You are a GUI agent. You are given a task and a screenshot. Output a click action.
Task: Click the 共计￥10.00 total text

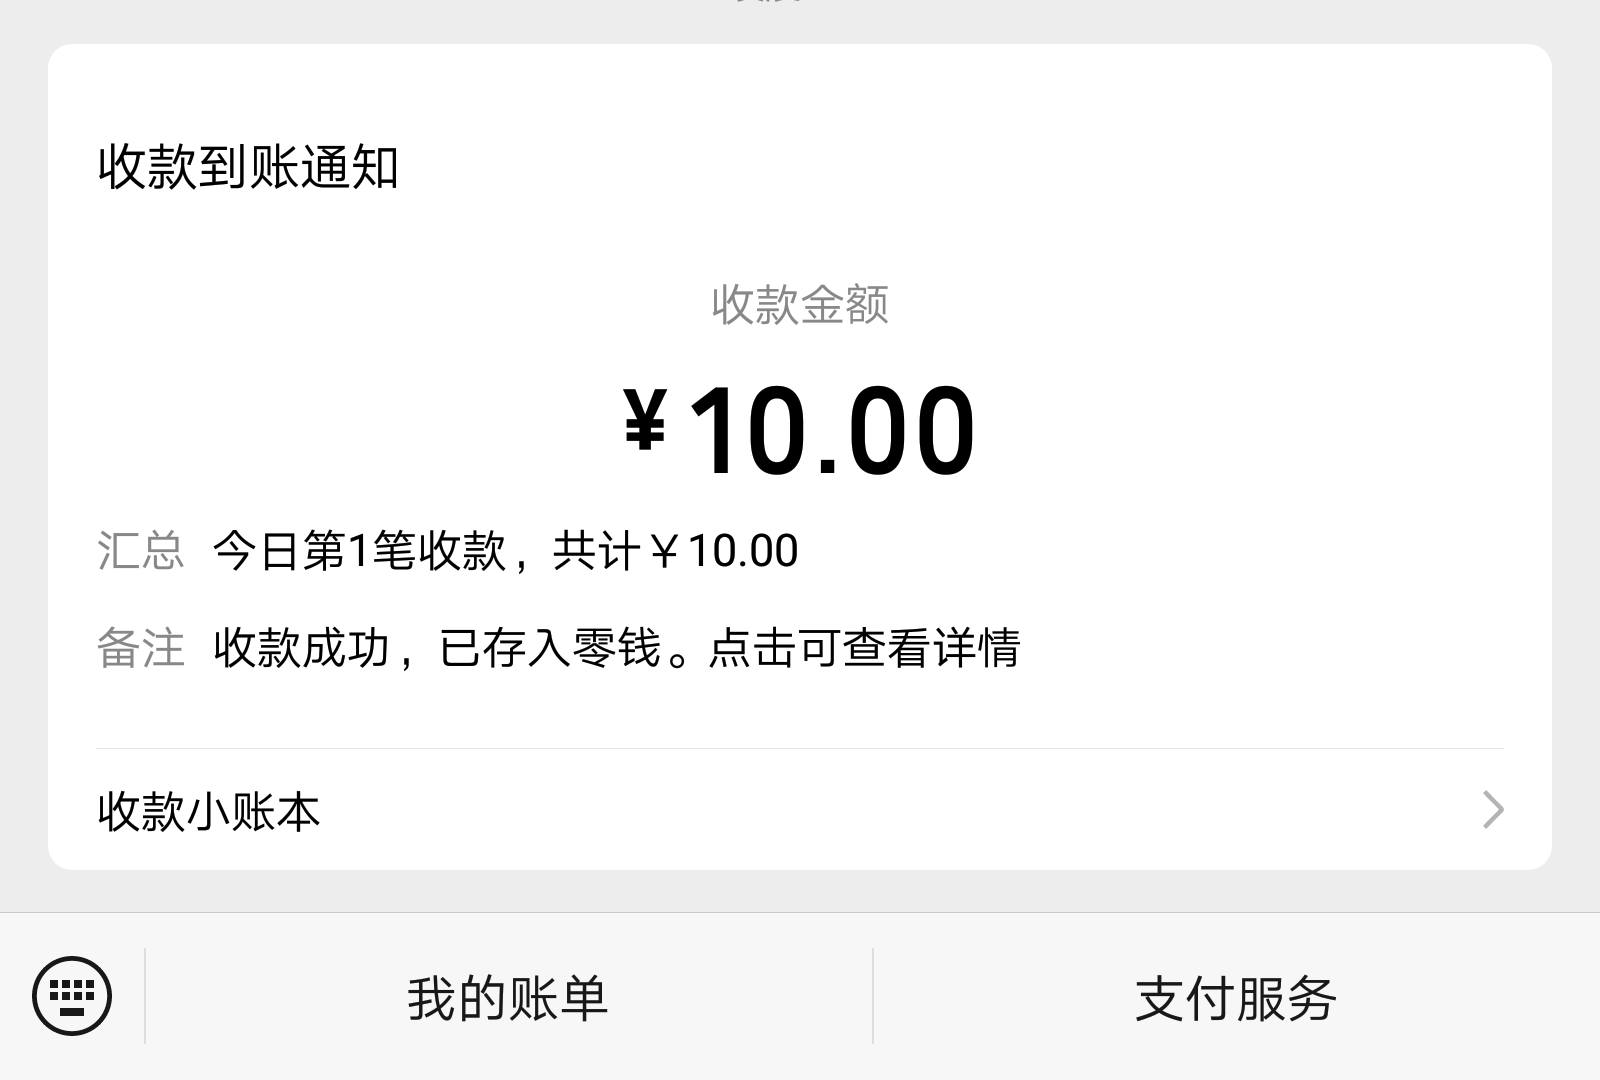tap(676, 551)
